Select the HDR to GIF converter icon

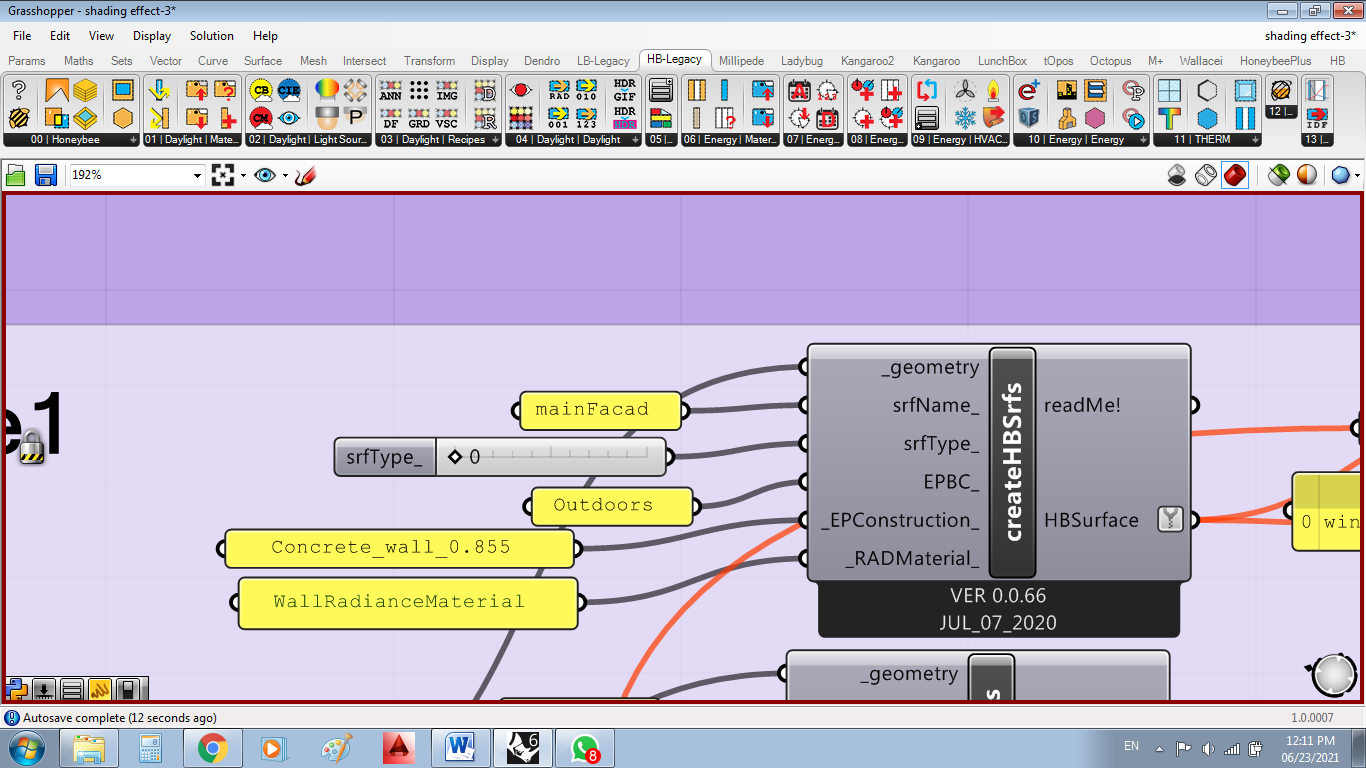click(x=625, y=90)
